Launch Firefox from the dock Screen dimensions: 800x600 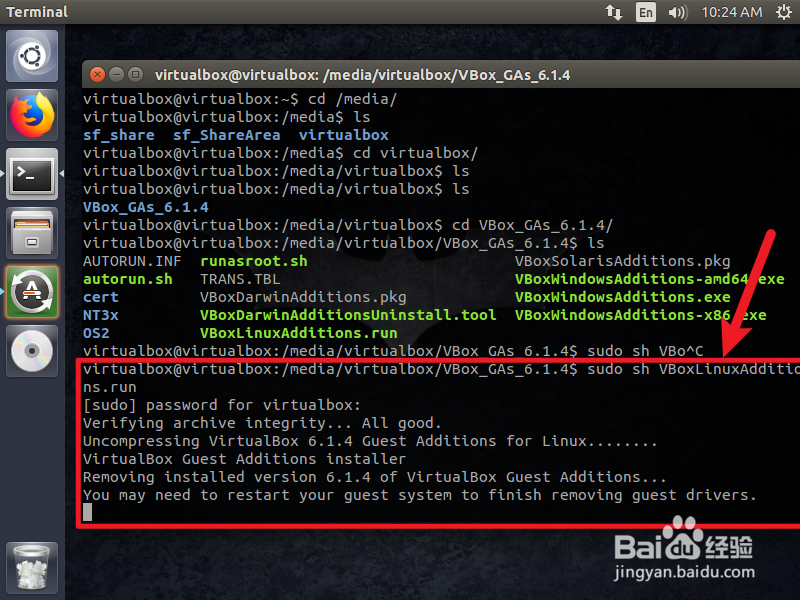32,115
